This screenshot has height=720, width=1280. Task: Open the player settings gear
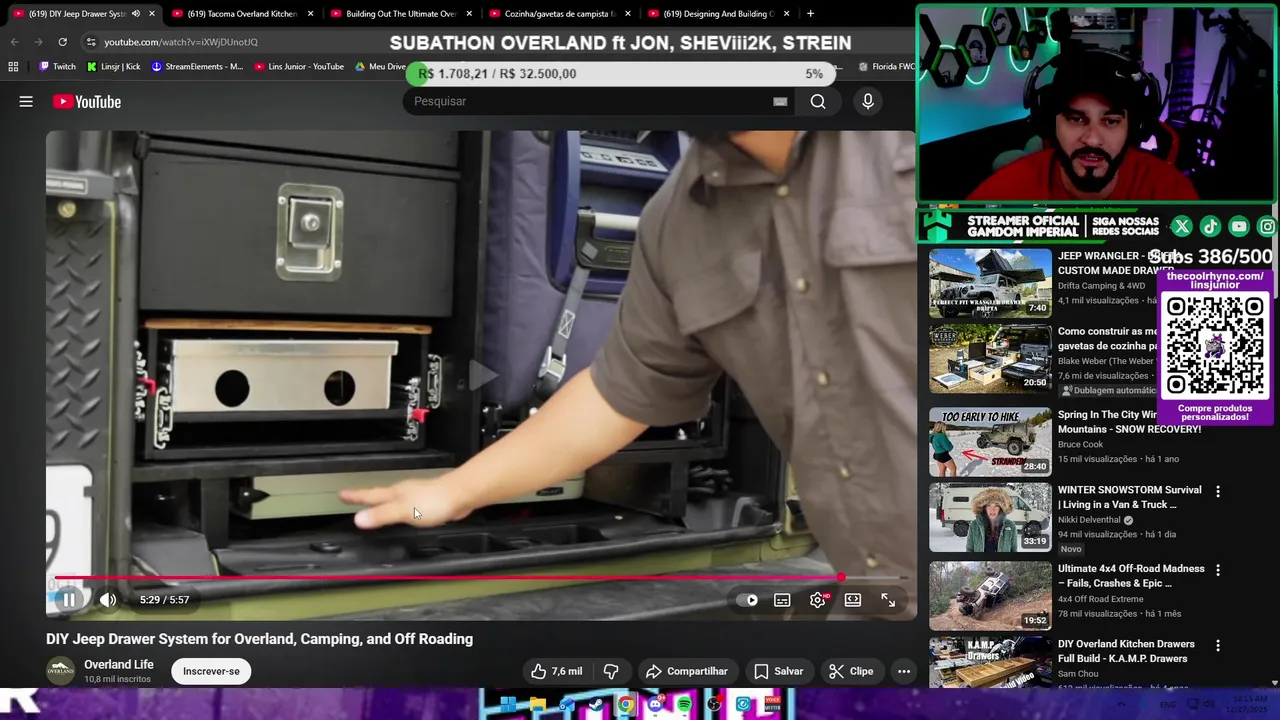pyautogui.click(x=818, y=600)
